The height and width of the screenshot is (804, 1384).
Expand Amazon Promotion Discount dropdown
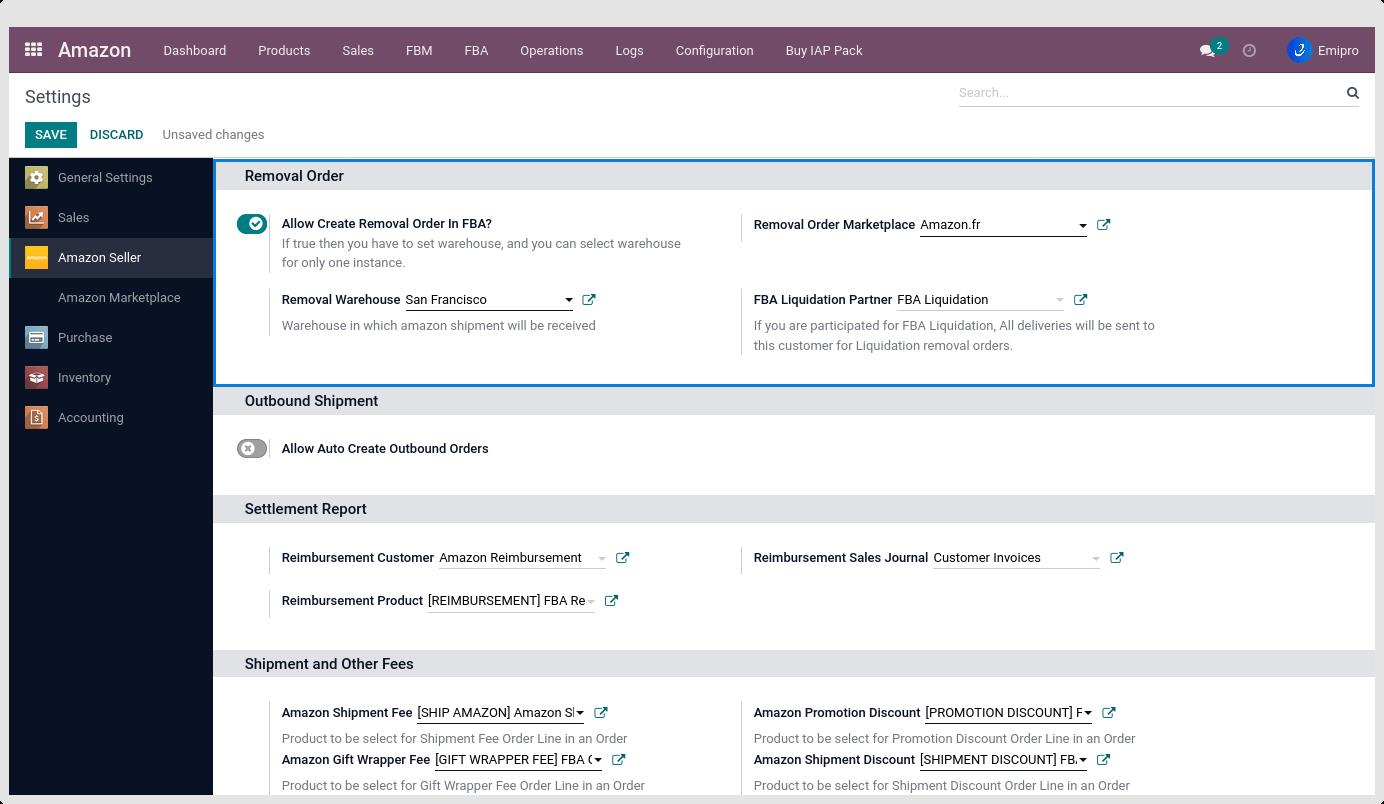[1087, 714]
